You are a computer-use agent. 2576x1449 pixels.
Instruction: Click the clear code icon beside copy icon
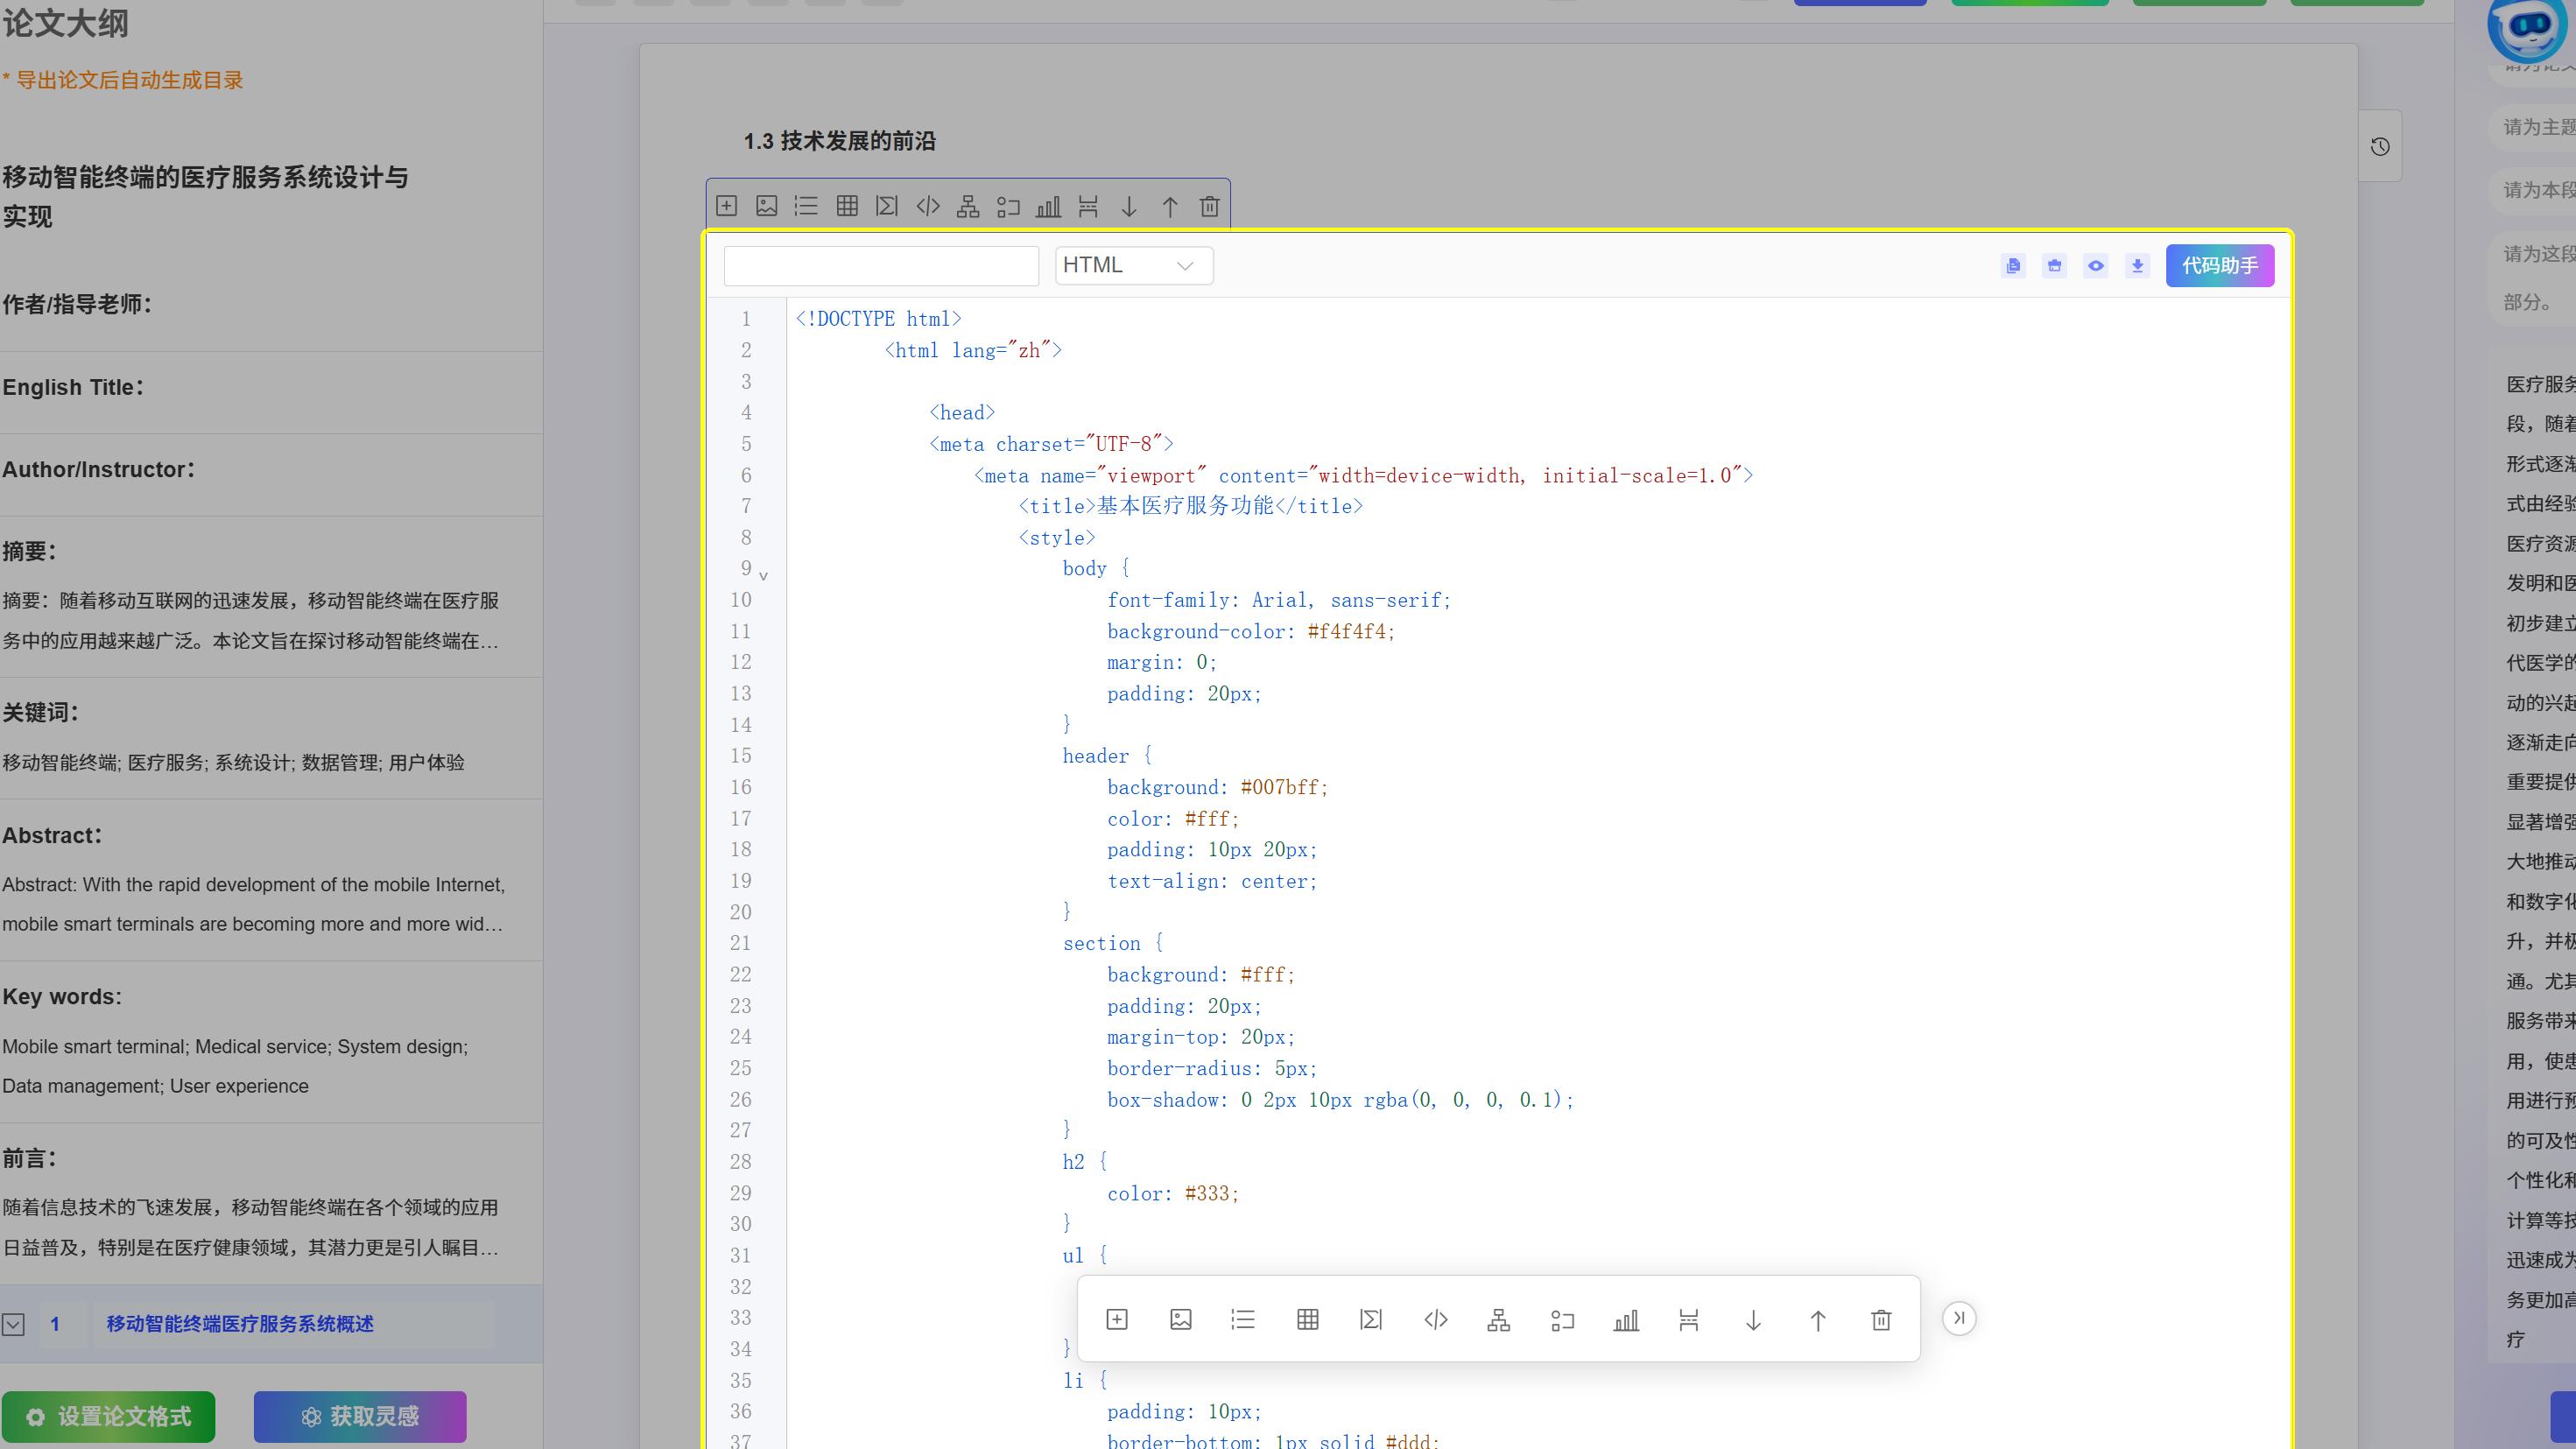point(2054,266)
